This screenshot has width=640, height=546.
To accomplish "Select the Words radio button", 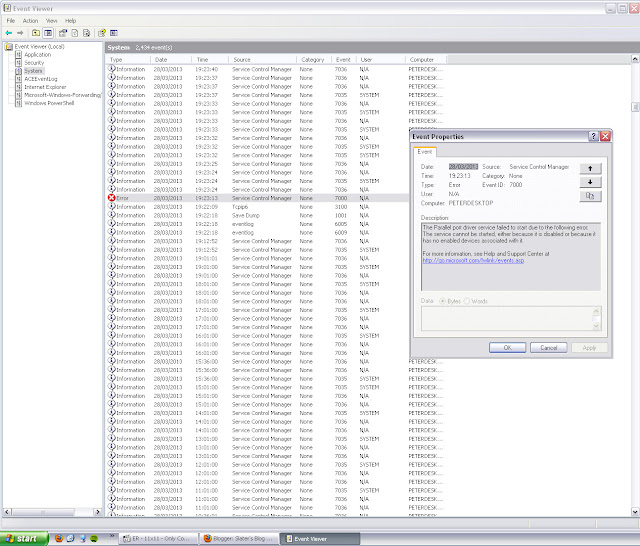I will point(467,301).
